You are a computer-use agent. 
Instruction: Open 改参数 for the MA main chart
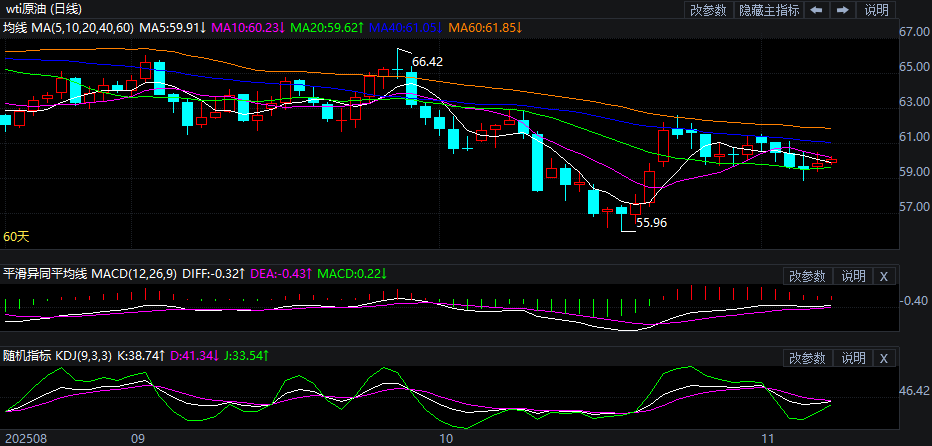pyautogui.click(x=708, y=10)
